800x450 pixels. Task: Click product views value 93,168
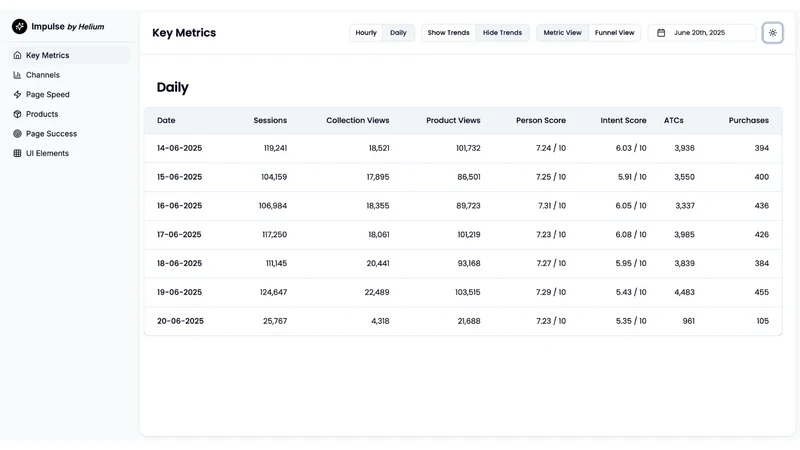[469, 263]
